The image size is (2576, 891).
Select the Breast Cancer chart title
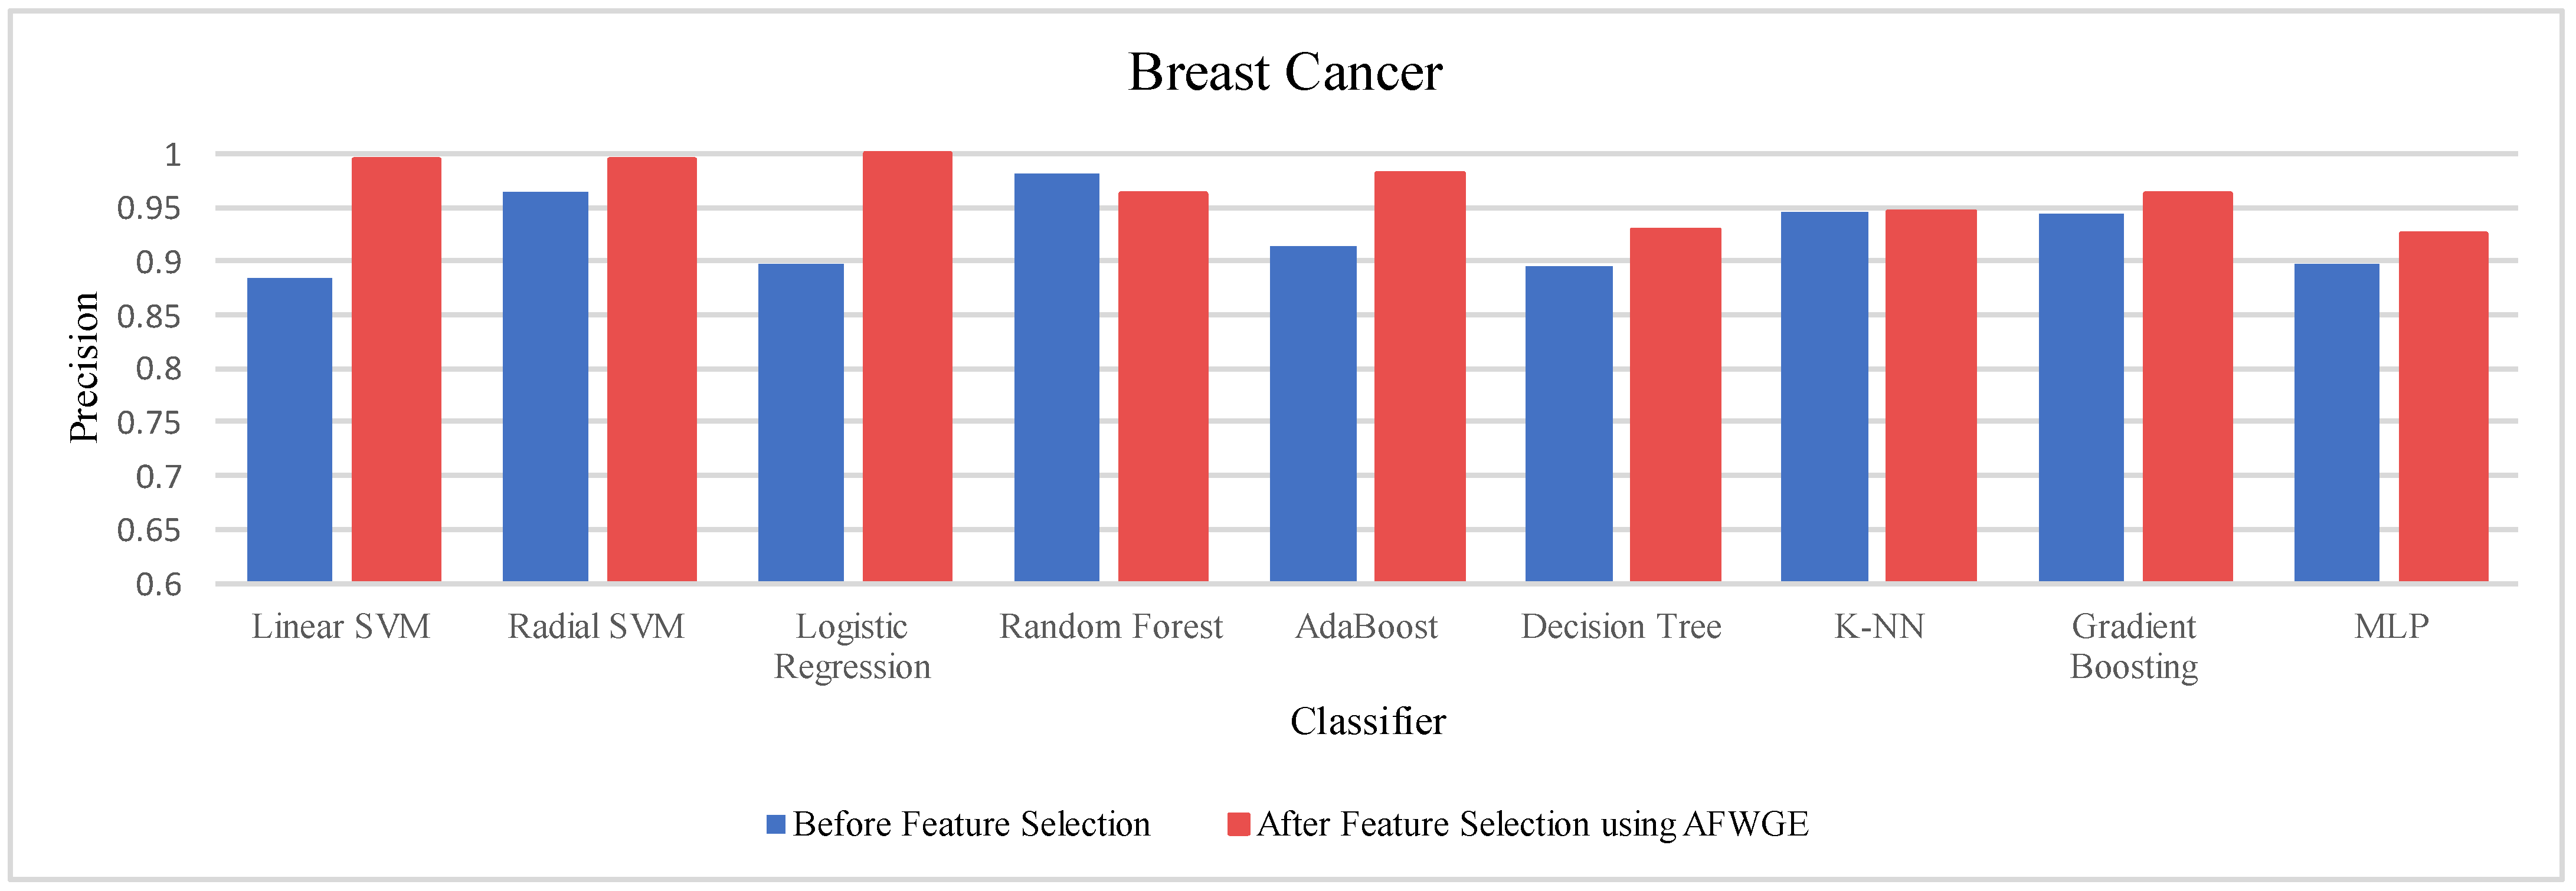click(x=1285, y=72)
